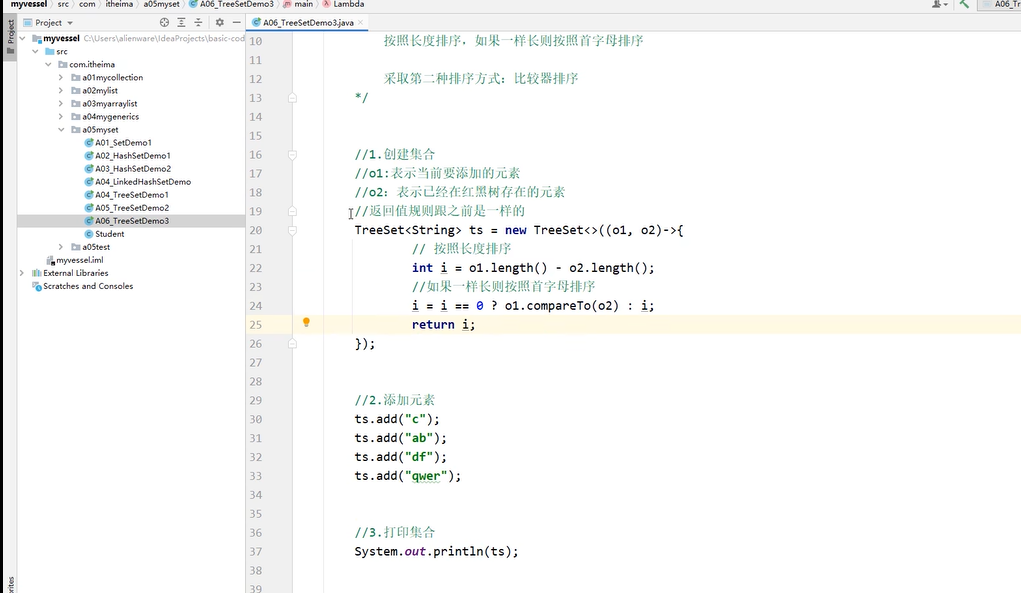Screen dimensions: 1021x593
Task: Hide the Project tool window with minus icon
Action: 236,21
